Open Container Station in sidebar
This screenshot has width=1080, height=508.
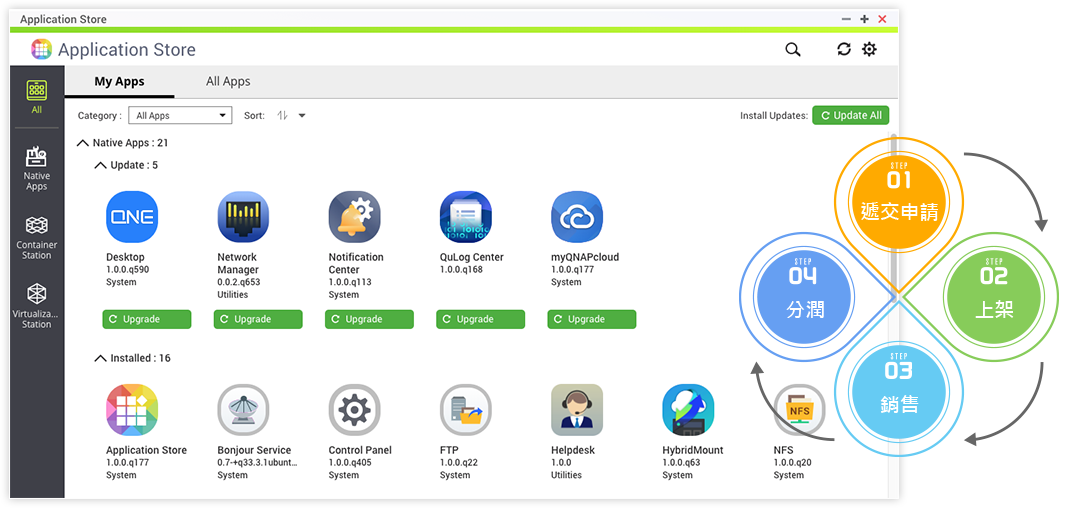37,237
